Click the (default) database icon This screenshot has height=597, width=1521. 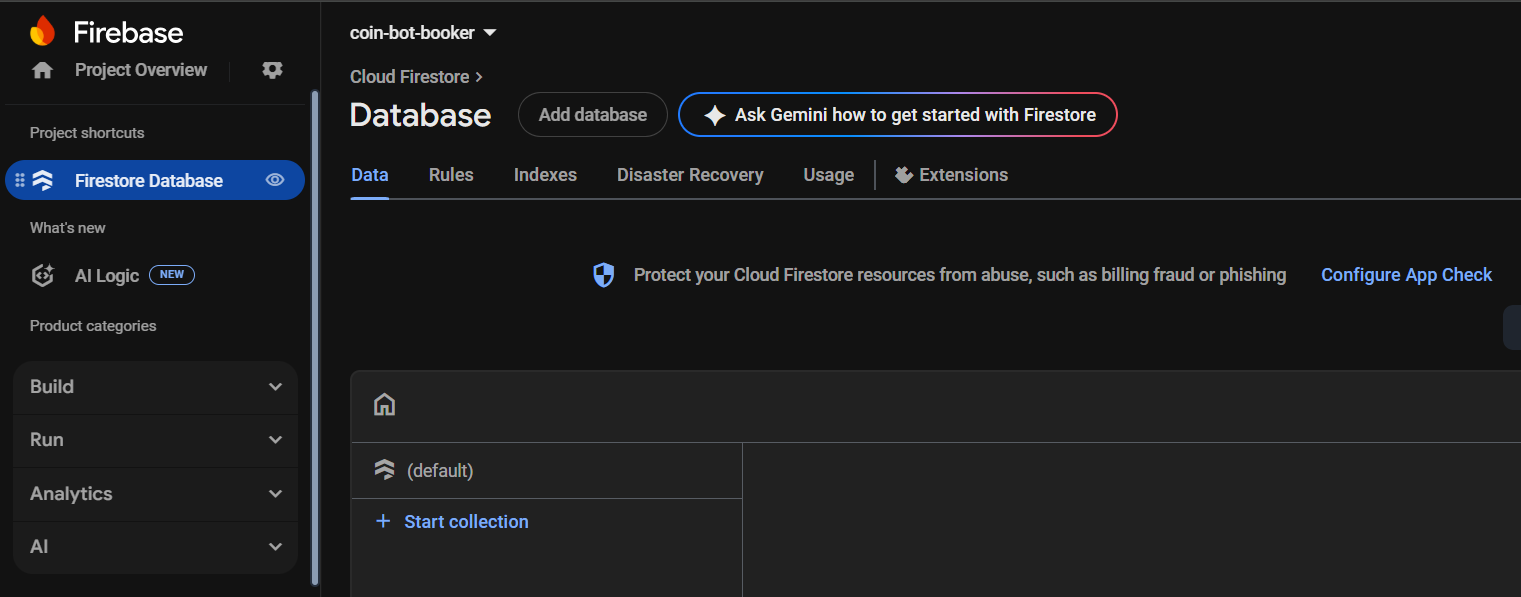[x=384, y=470]
